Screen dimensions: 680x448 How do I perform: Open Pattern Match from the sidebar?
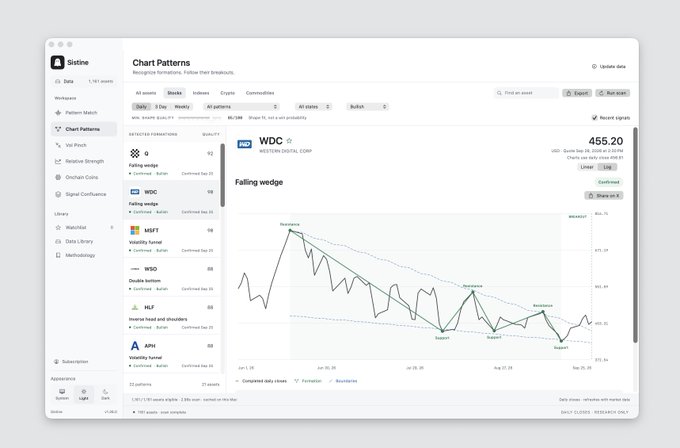coord(81,113)
